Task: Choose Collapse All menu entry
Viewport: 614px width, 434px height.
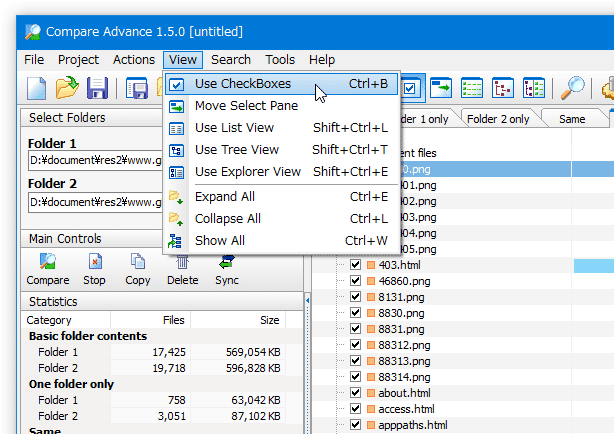Action: 281,219
